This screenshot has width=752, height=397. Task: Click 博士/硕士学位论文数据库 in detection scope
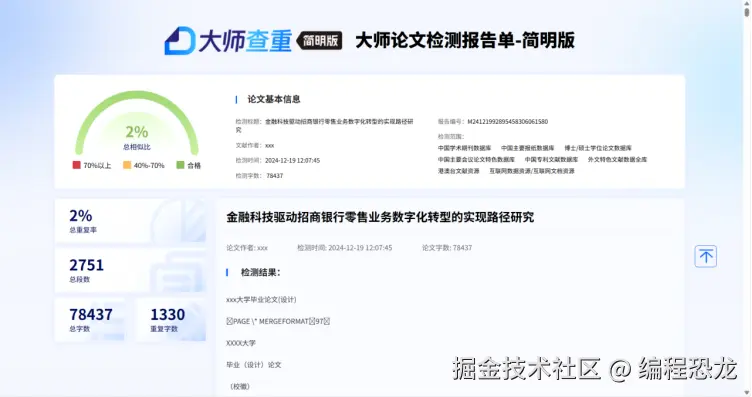click(x=598, y=148)
